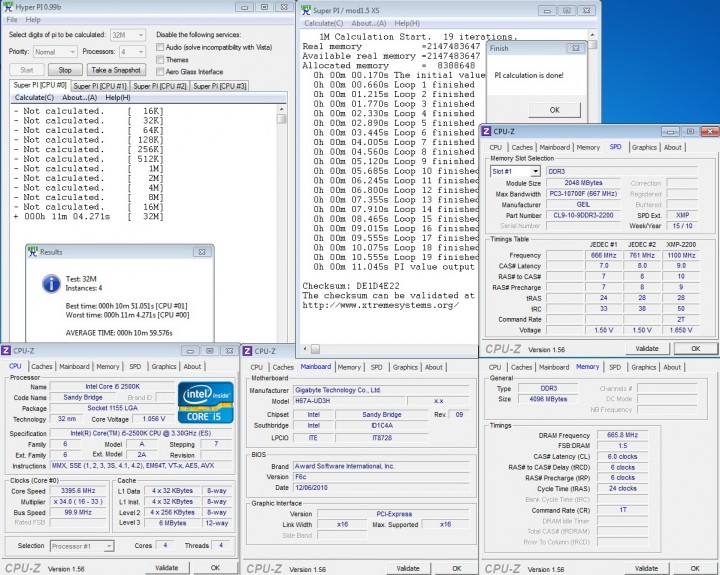Open Calculate(C) menu in Hyper PI tab pane
This screenshot has width=720, height=575.
[x=34, y=97]
